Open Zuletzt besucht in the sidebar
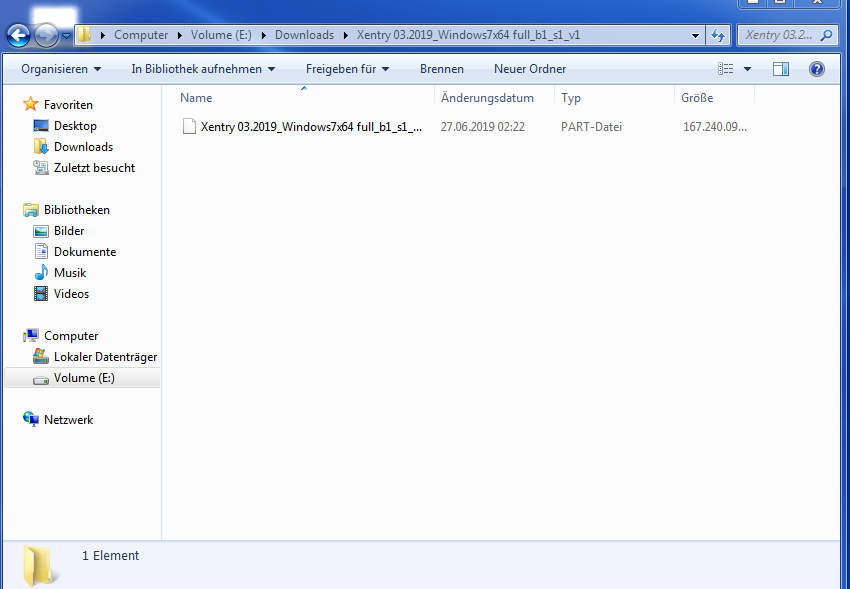850x589 pixels. point(94,168)
